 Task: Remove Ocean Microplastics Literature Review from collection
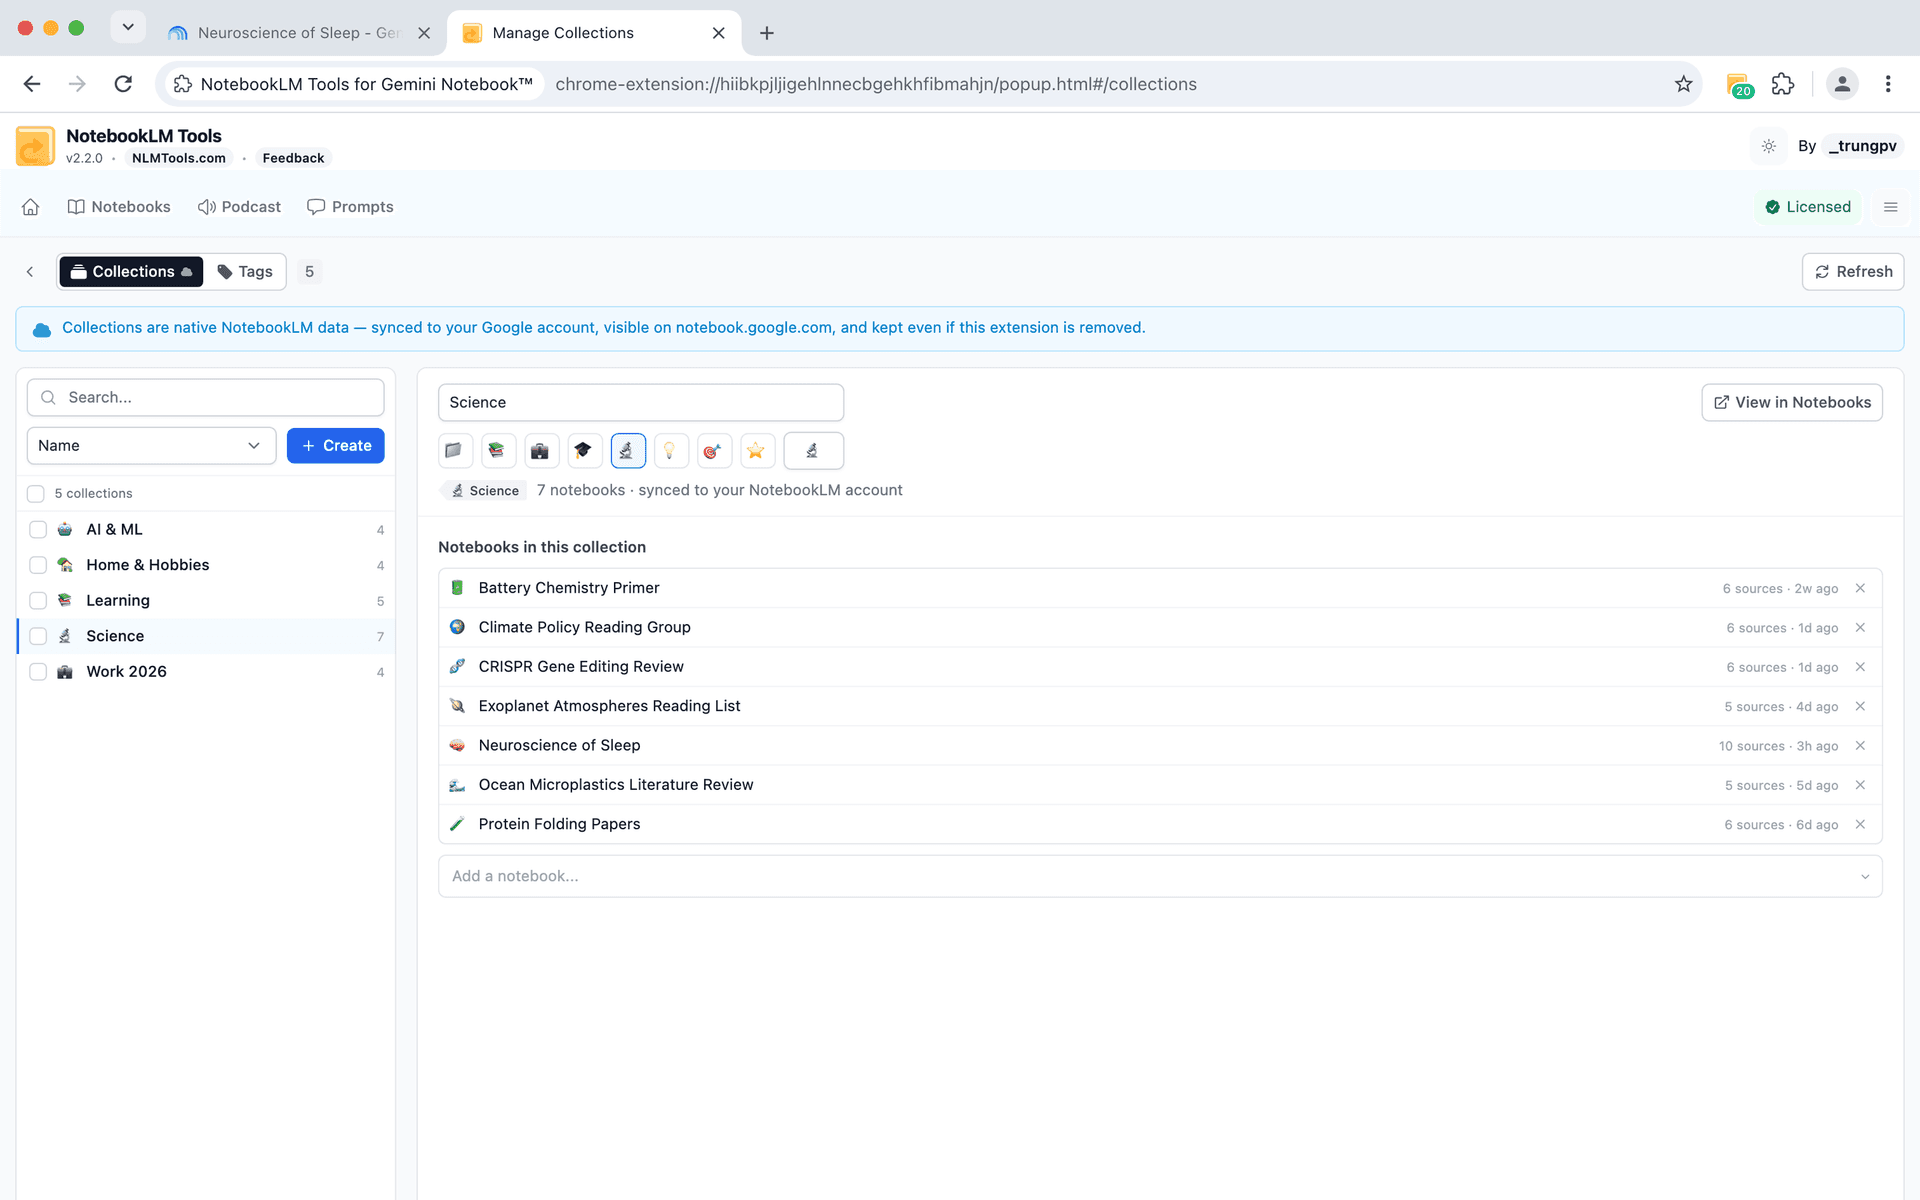pyautogui.click(x=1860, y=785)
